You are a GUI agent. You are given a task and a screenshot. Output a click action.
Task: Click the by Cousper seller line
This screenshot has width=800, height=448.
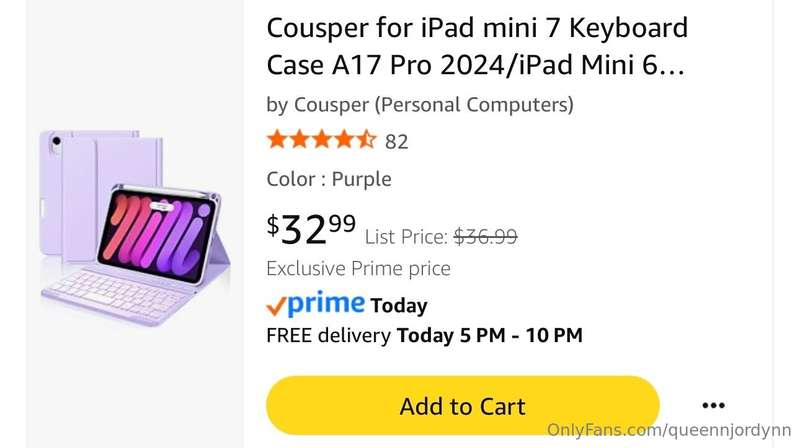tap(420, 105)
